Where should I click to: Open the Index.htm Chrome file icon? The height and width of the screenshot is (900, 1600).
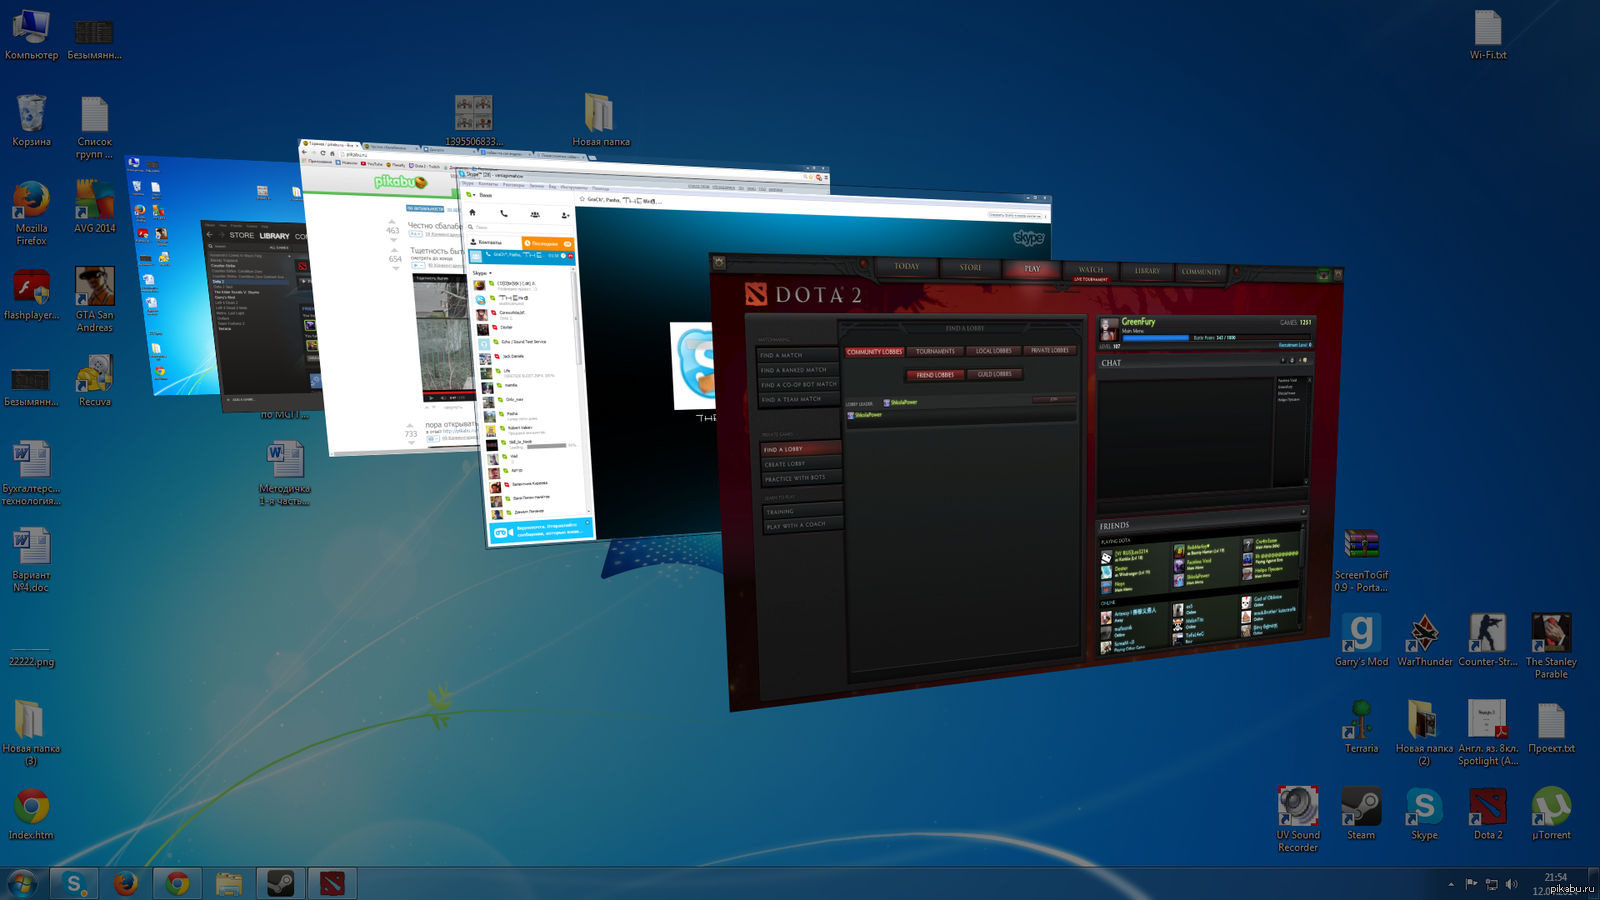[x=31, y=814]
